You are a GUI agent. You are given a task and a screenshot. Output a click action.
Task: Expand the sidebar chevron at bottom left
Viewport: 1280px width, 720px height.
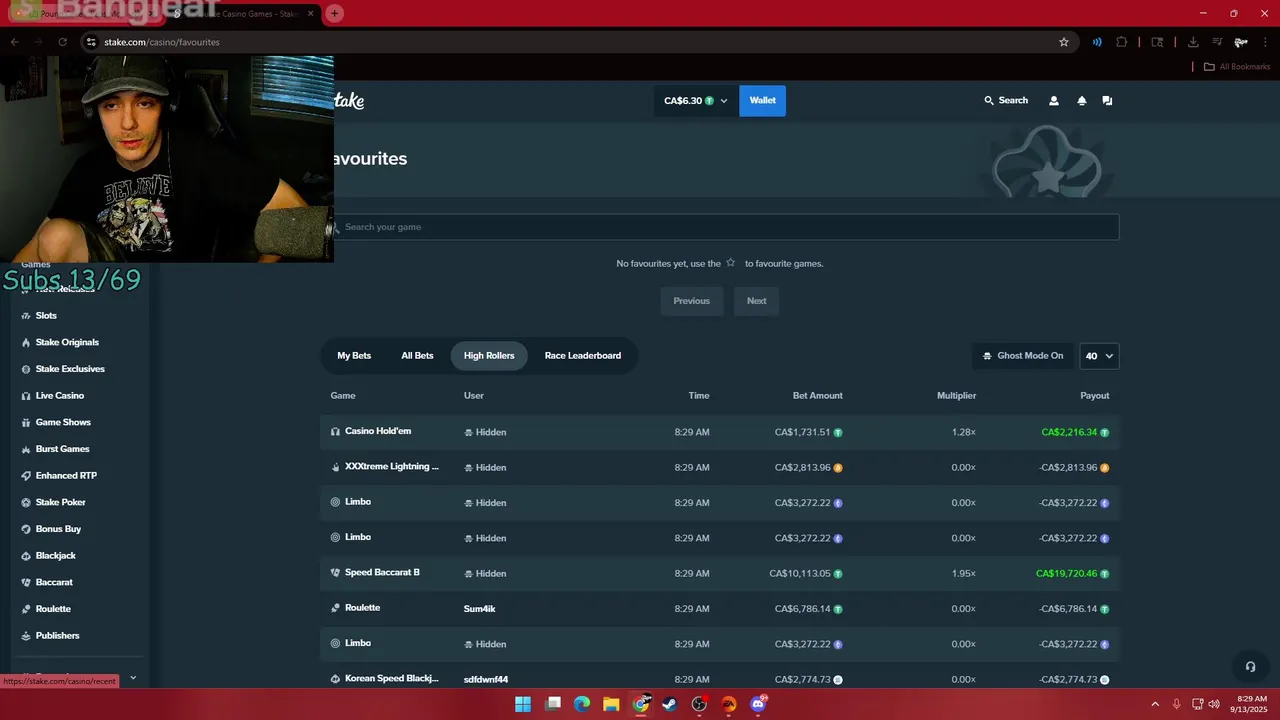(132, 678)
